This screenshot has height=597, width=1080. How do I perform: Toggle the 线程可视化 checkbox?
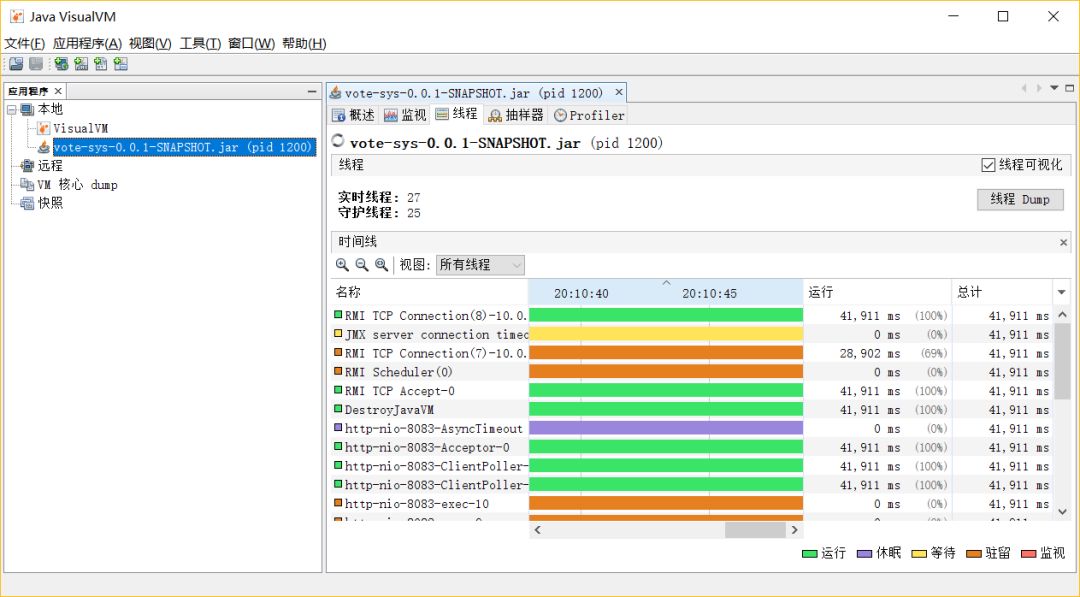click(988, 165)
